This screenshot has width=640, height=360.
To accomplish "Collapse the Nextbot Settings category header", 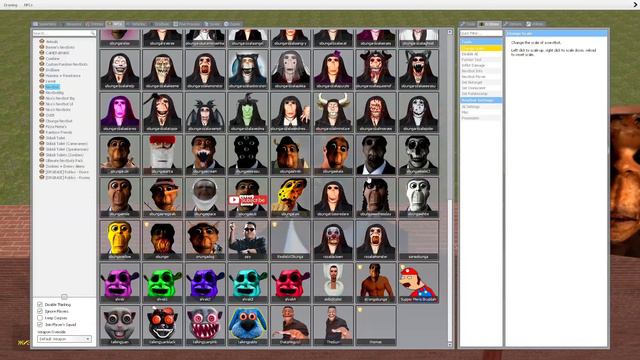I will pyautogui.click(x=481, y=100).
